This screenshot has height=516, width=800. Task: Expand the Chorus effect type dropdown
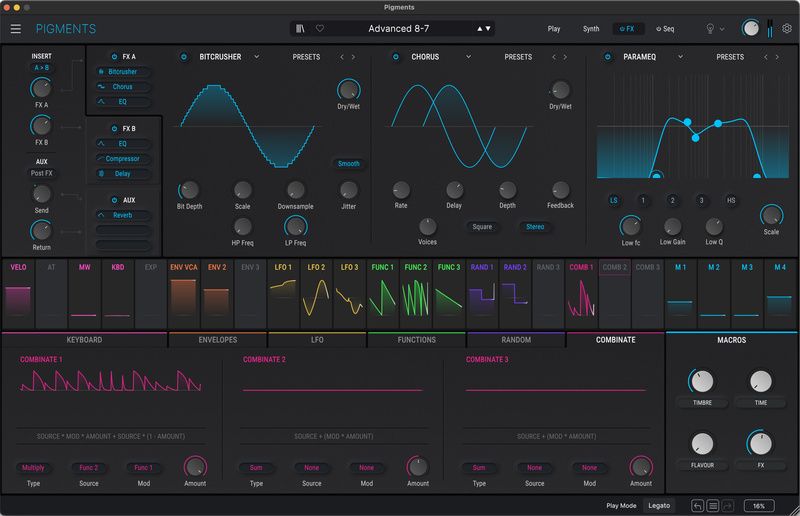point(468,57)
